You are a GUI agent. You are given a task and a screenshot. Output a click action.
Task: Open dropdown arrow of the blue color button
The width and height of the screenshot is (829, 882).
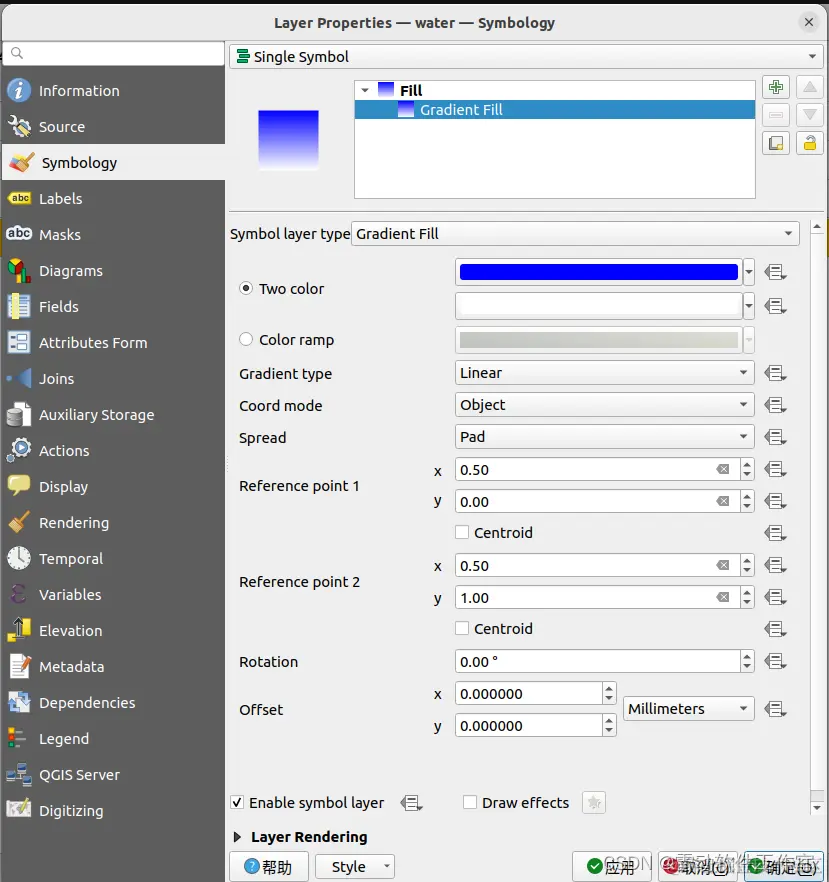(x=749, y=272)
